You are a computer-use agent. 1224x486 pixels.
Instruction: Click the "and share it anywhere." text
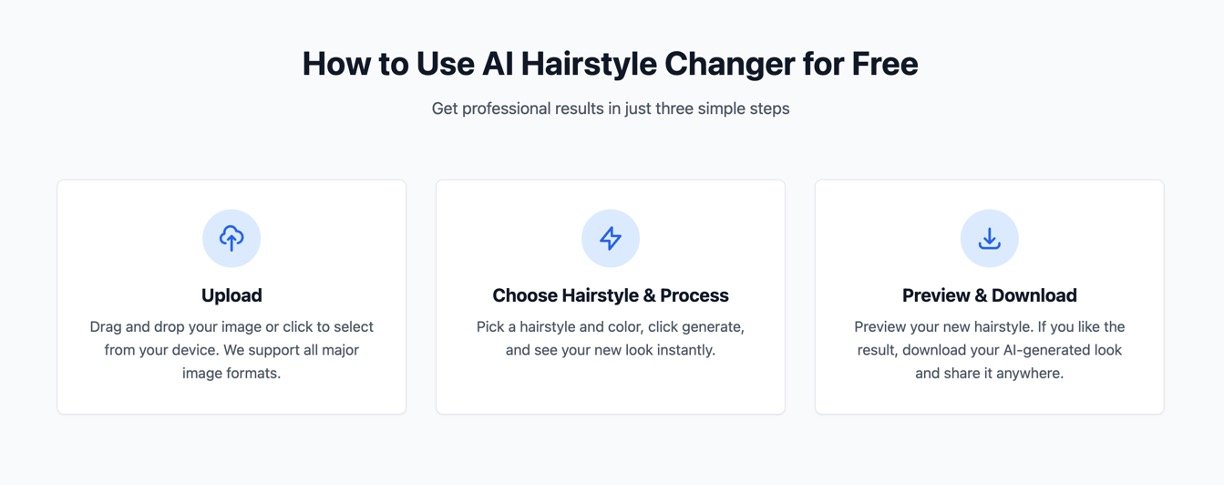(989, 373)
